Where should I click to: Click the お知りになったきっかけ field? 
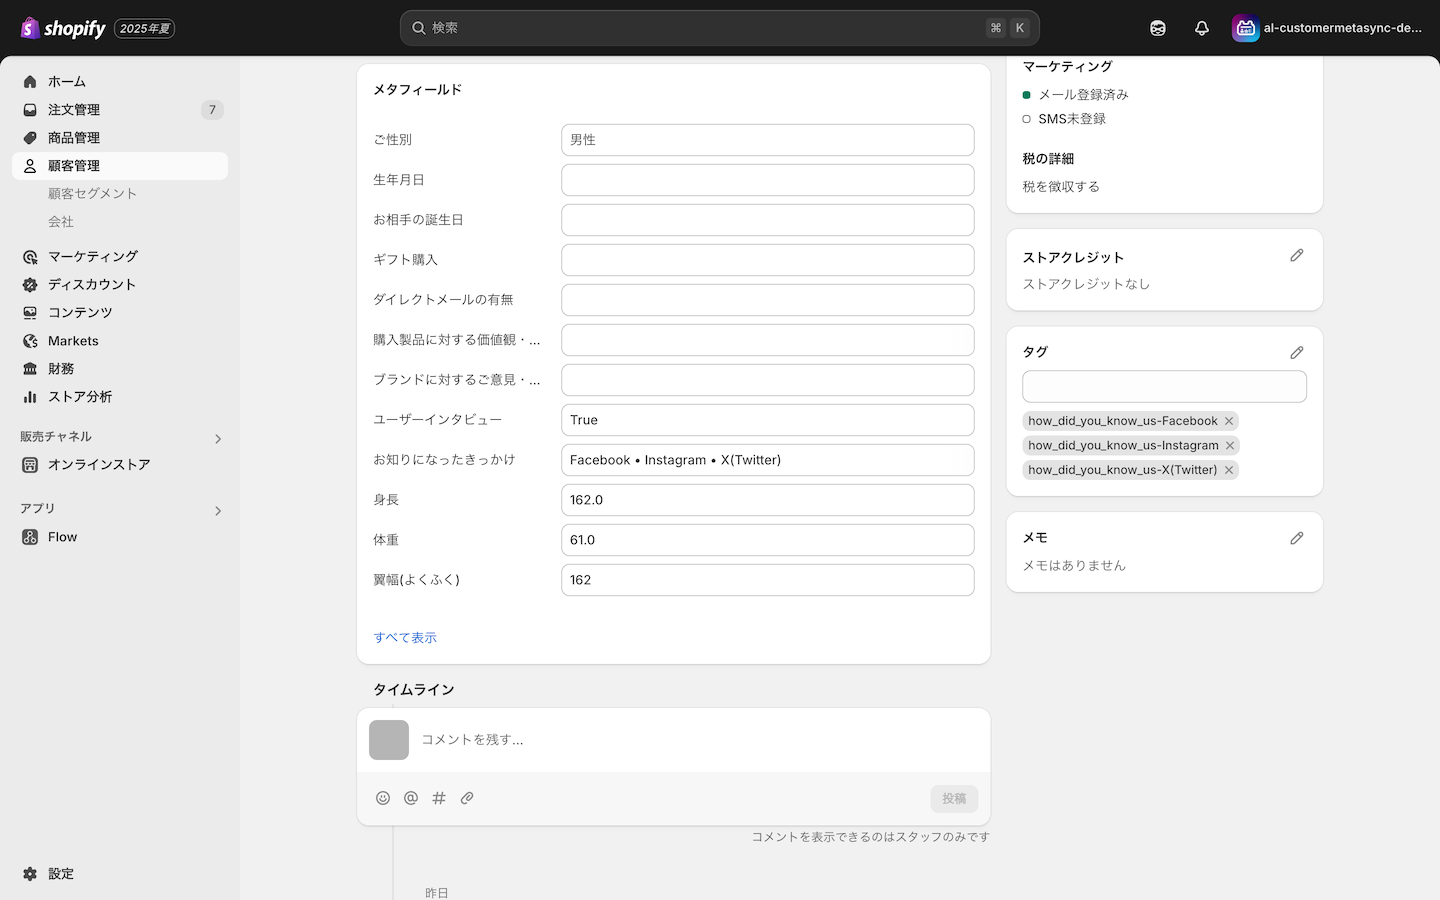(768, 460)
